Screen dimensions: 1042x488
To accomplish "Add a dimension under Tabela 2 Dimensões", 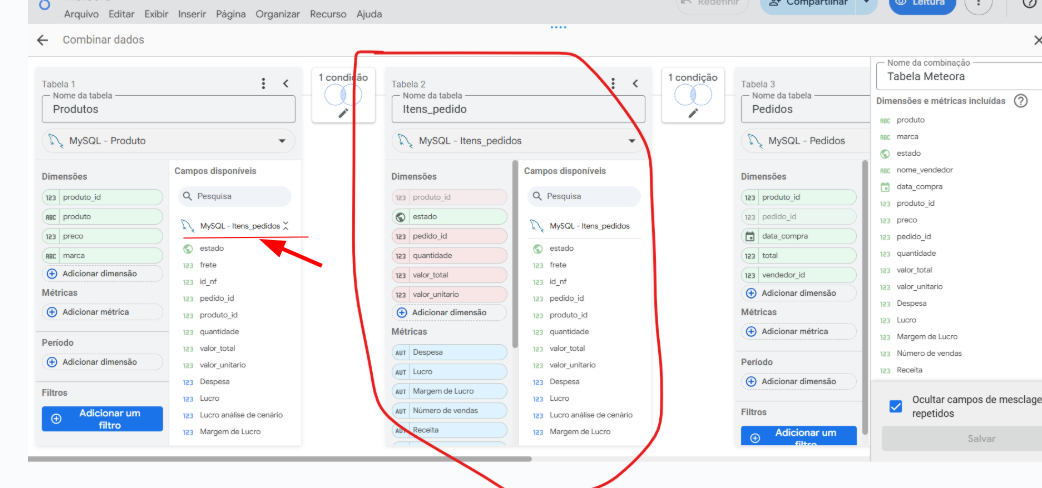I will pos(449,312).
